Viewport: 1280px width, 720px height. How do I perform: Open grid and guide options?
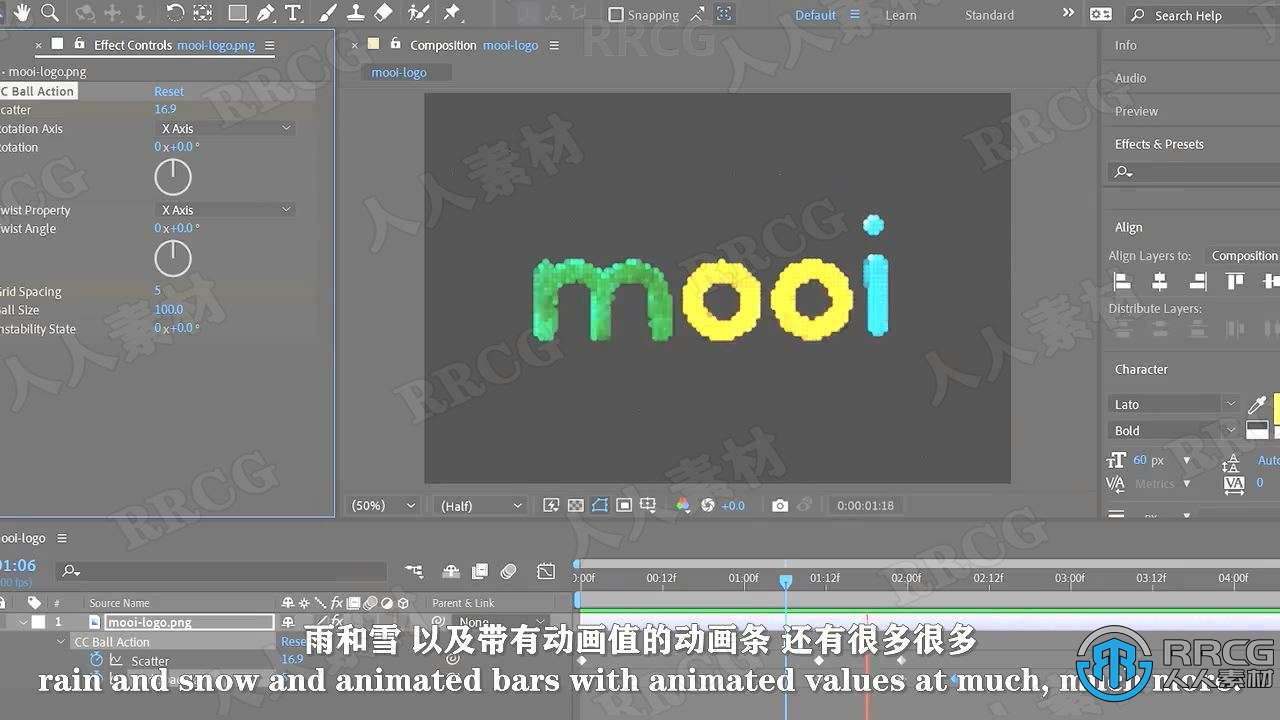(648, 506)
